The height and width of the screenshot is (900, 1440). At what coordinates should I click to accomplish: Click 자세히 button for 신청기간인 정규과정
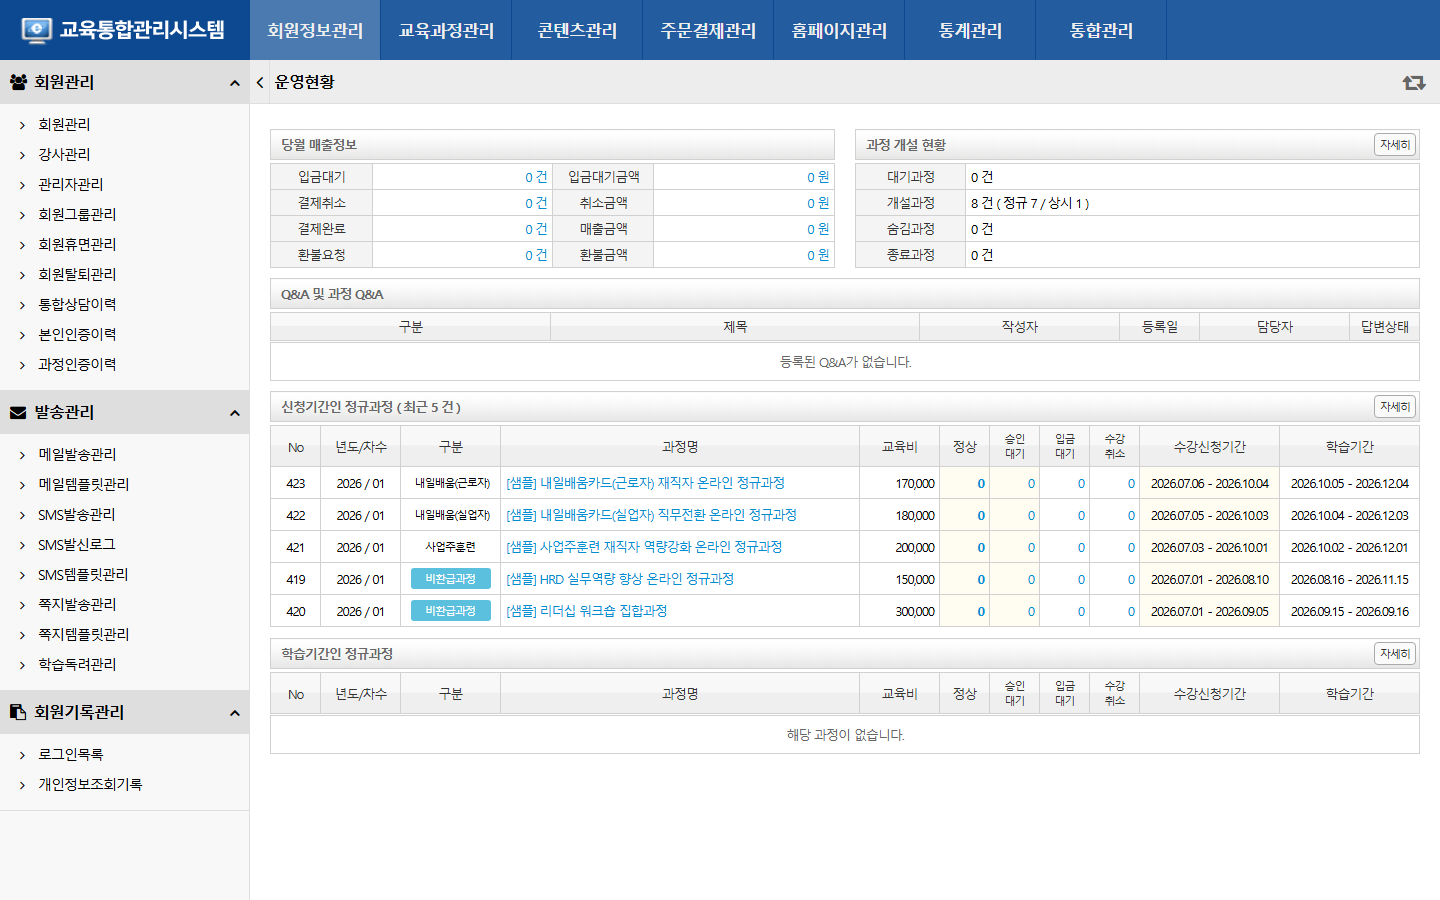1395,407
